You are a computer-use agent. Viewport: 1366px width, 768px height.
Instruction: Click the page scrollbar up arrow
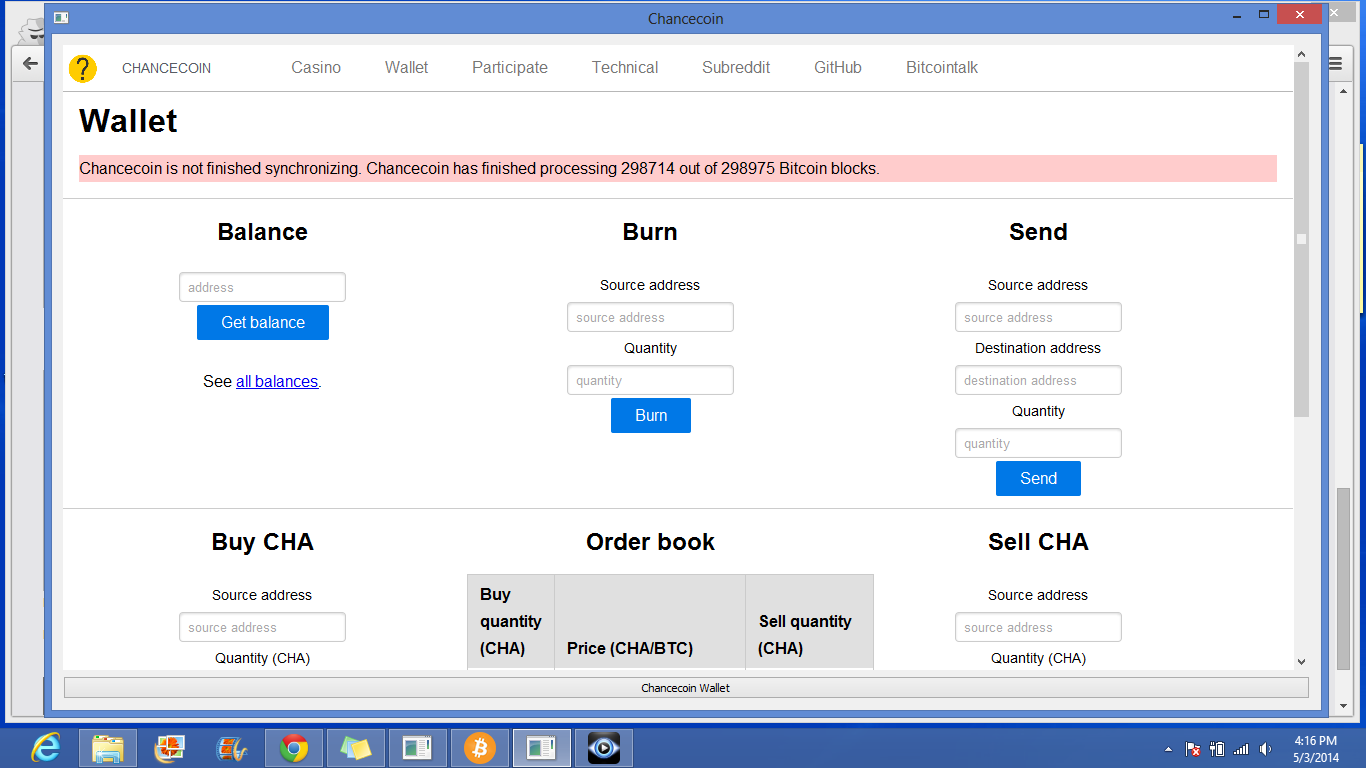point(1301,54)
